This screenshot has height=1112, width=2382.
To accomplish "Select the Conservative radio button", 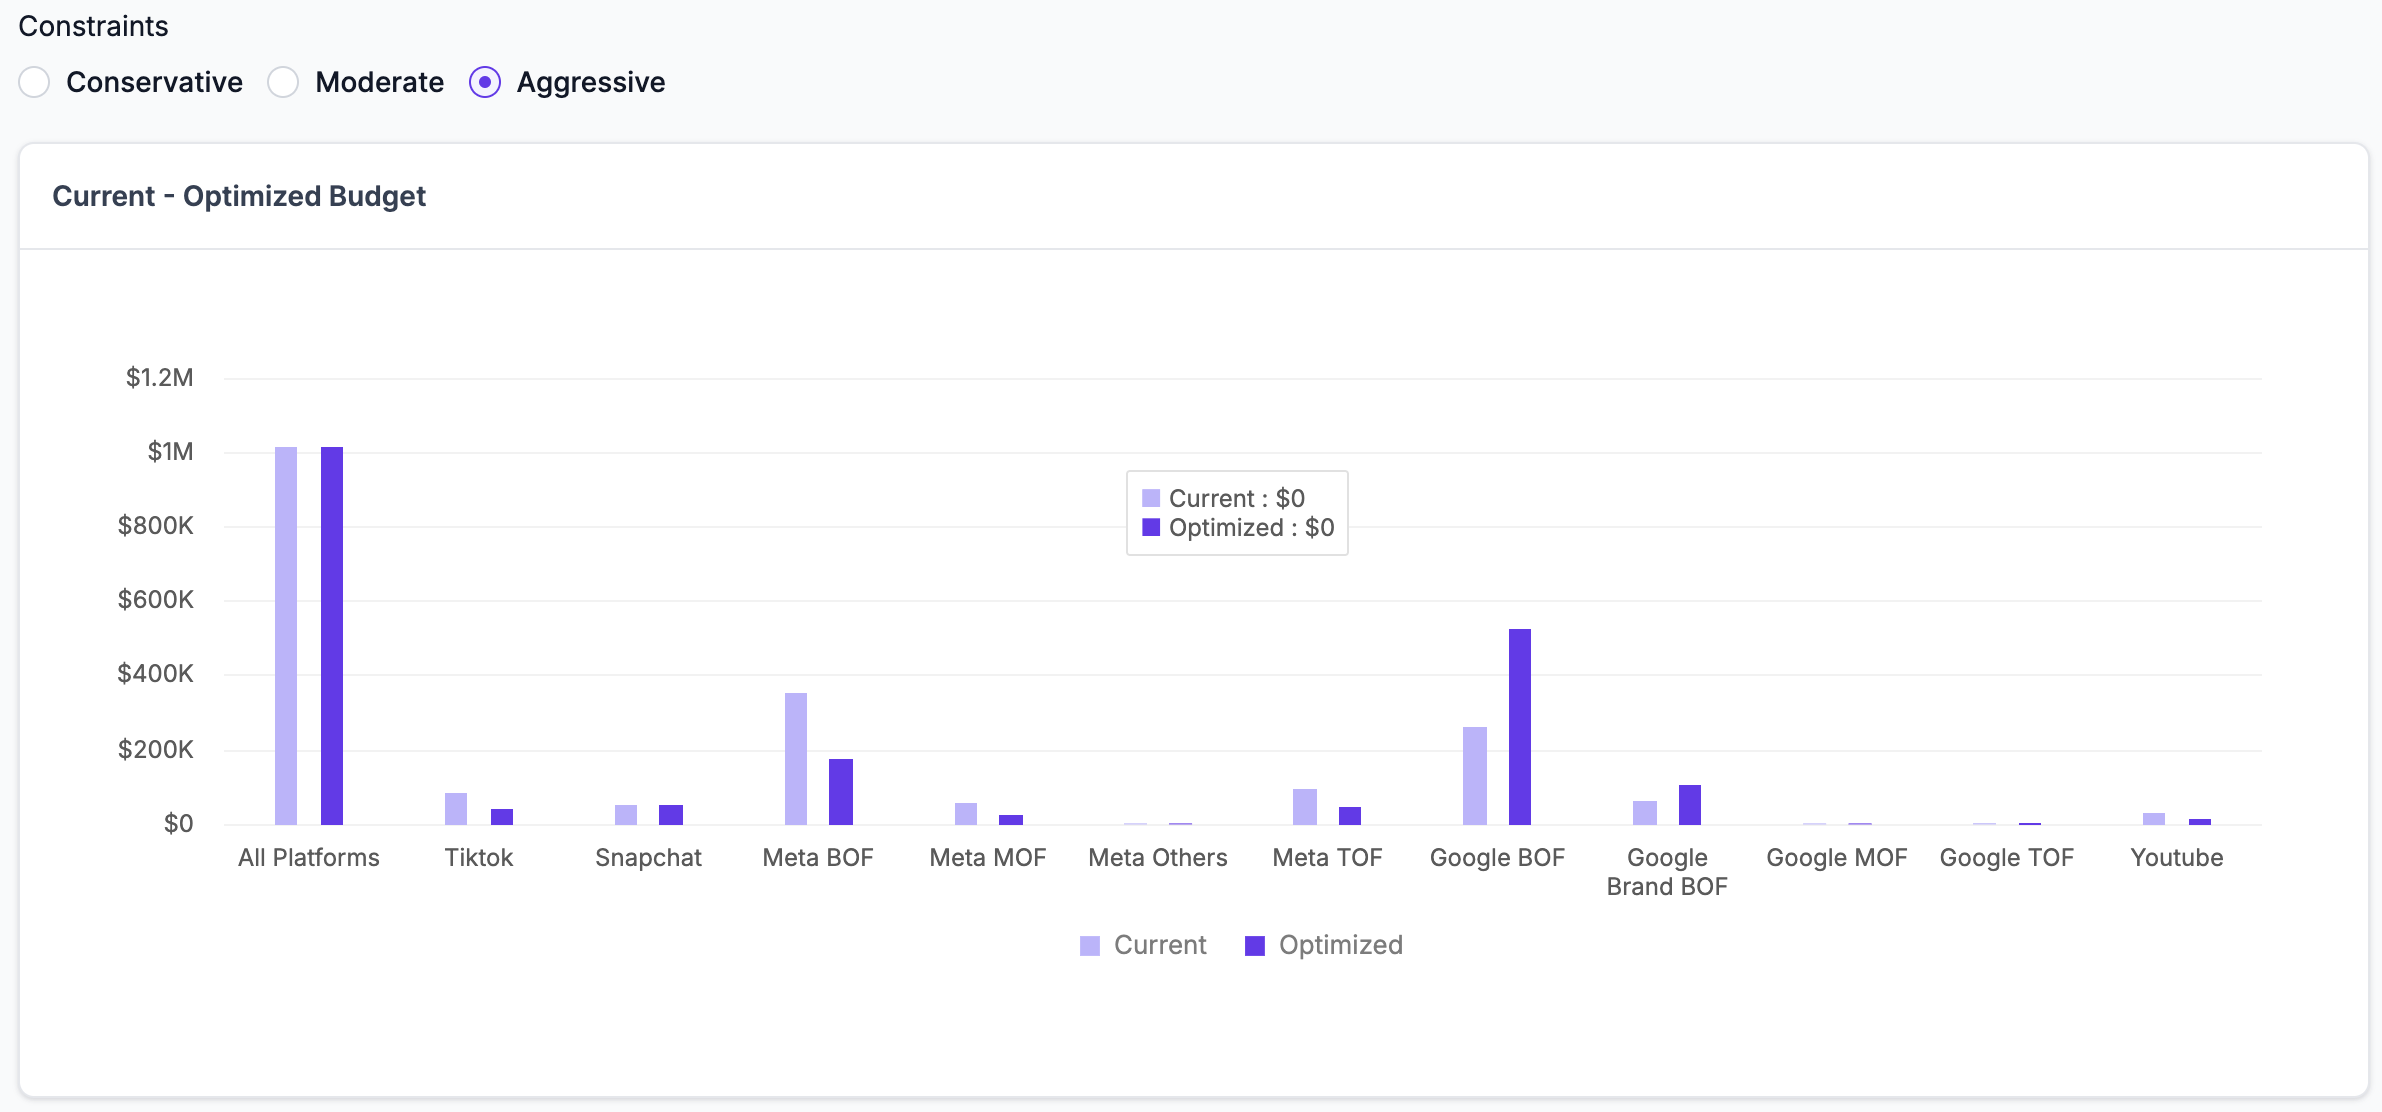I will point(34,82).
